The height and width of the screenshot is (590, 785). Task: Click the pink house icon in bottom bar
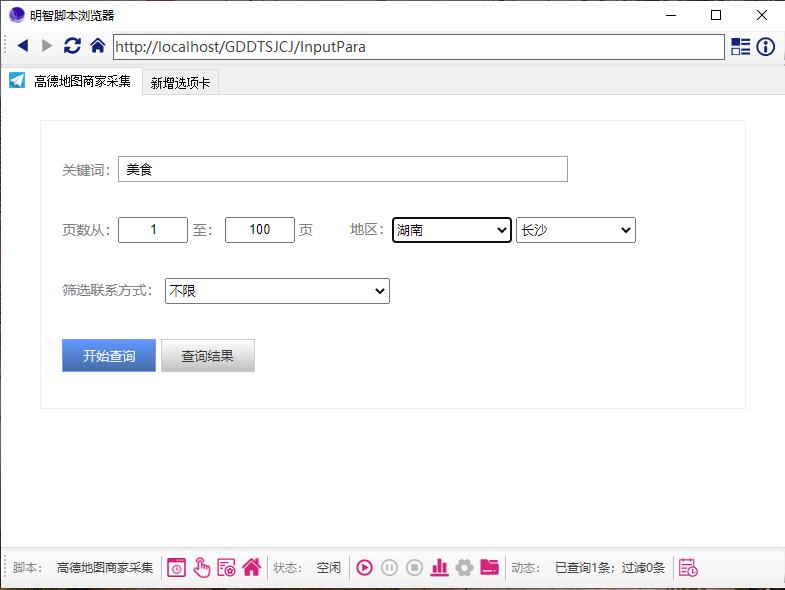251,568
